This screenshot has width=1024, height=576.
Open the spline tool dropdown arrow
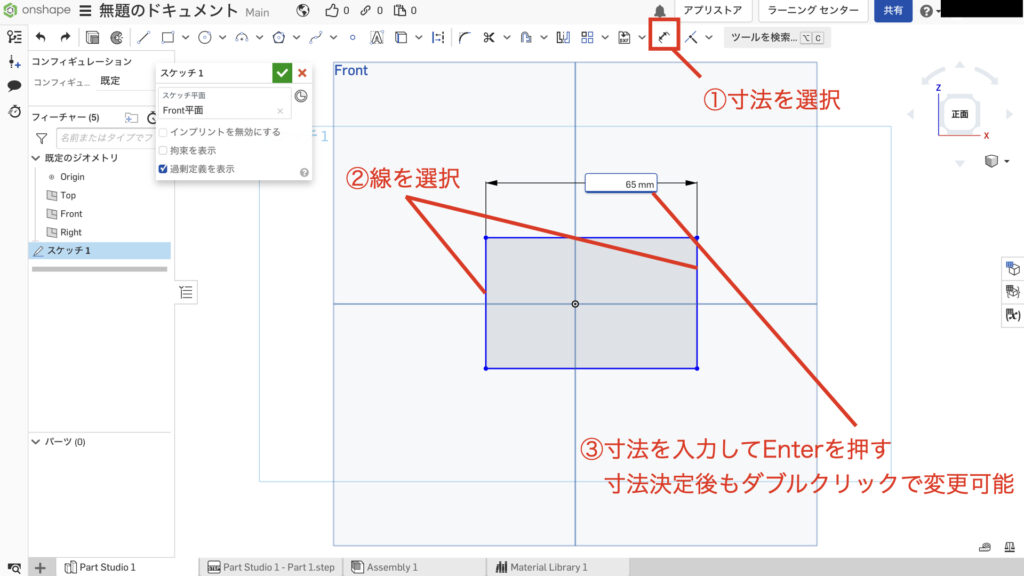[334, 37]
